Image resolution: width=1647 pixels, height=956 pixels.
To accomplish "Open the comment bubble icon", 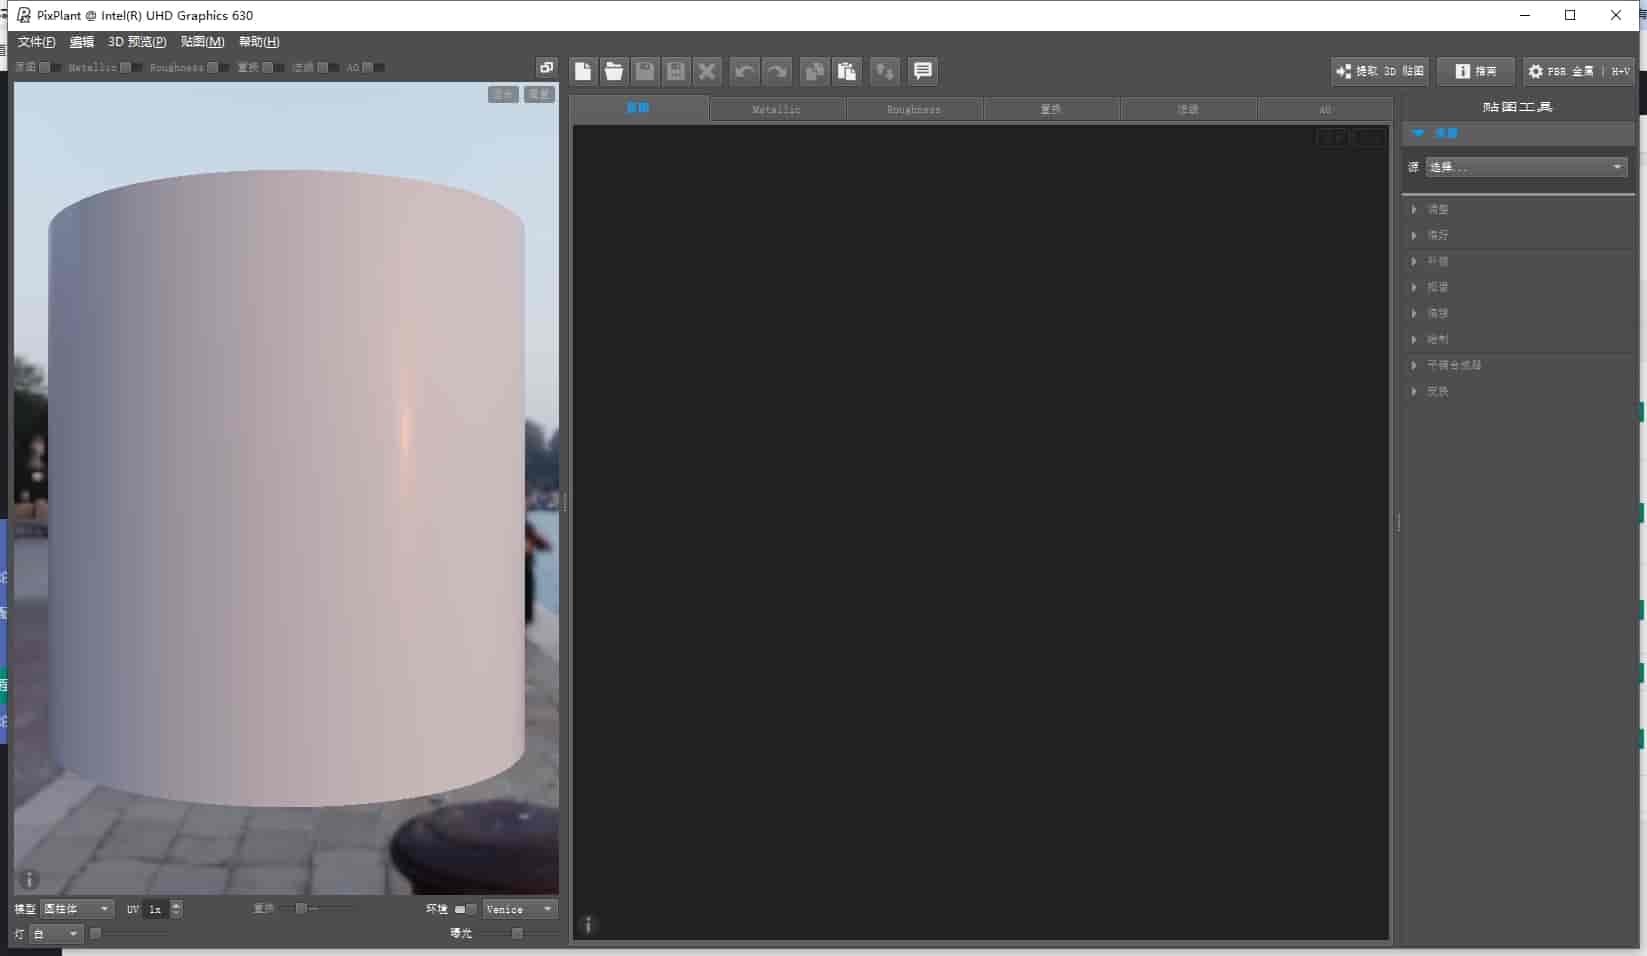I will tap(922, 71).
